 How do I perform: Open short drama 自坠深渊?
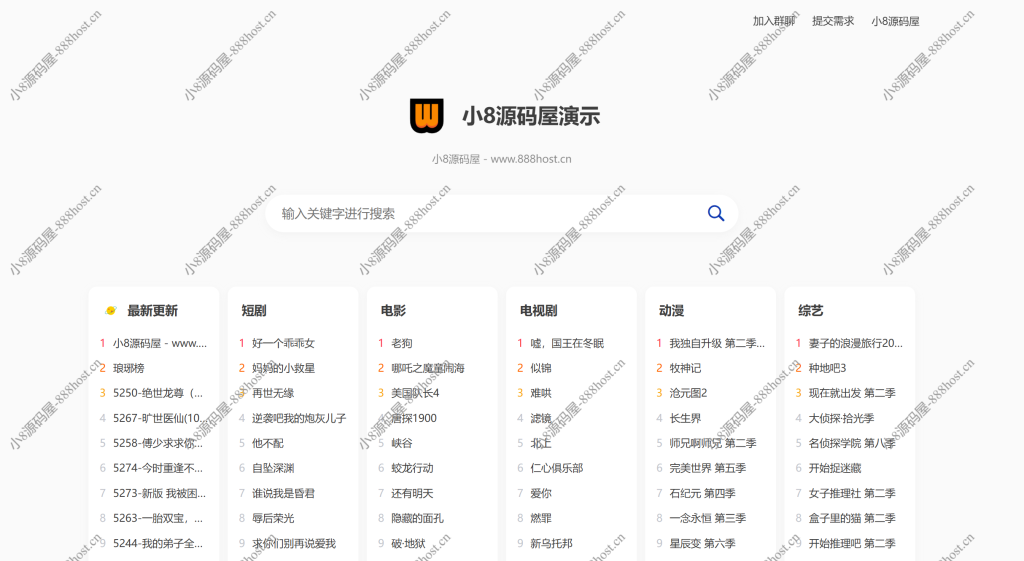coord(273,468)
